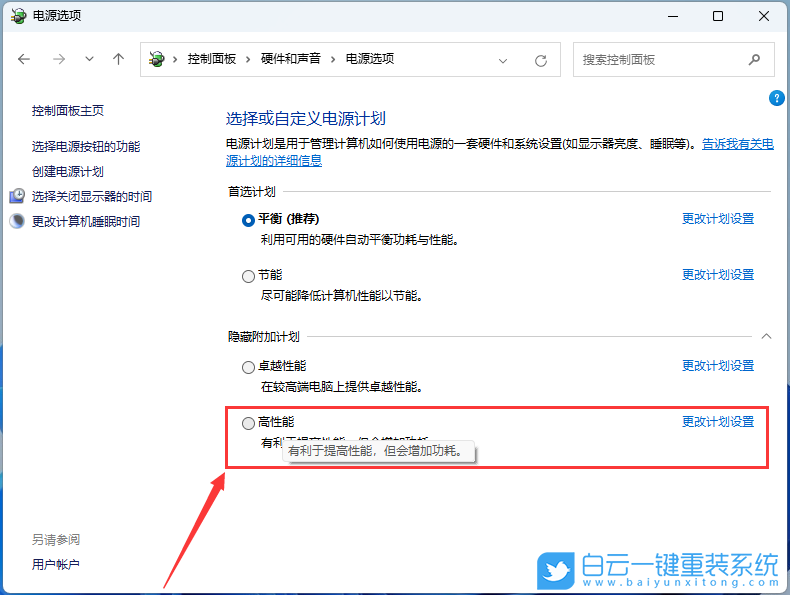Minimize the 电源选项 window

click(673, 16)
